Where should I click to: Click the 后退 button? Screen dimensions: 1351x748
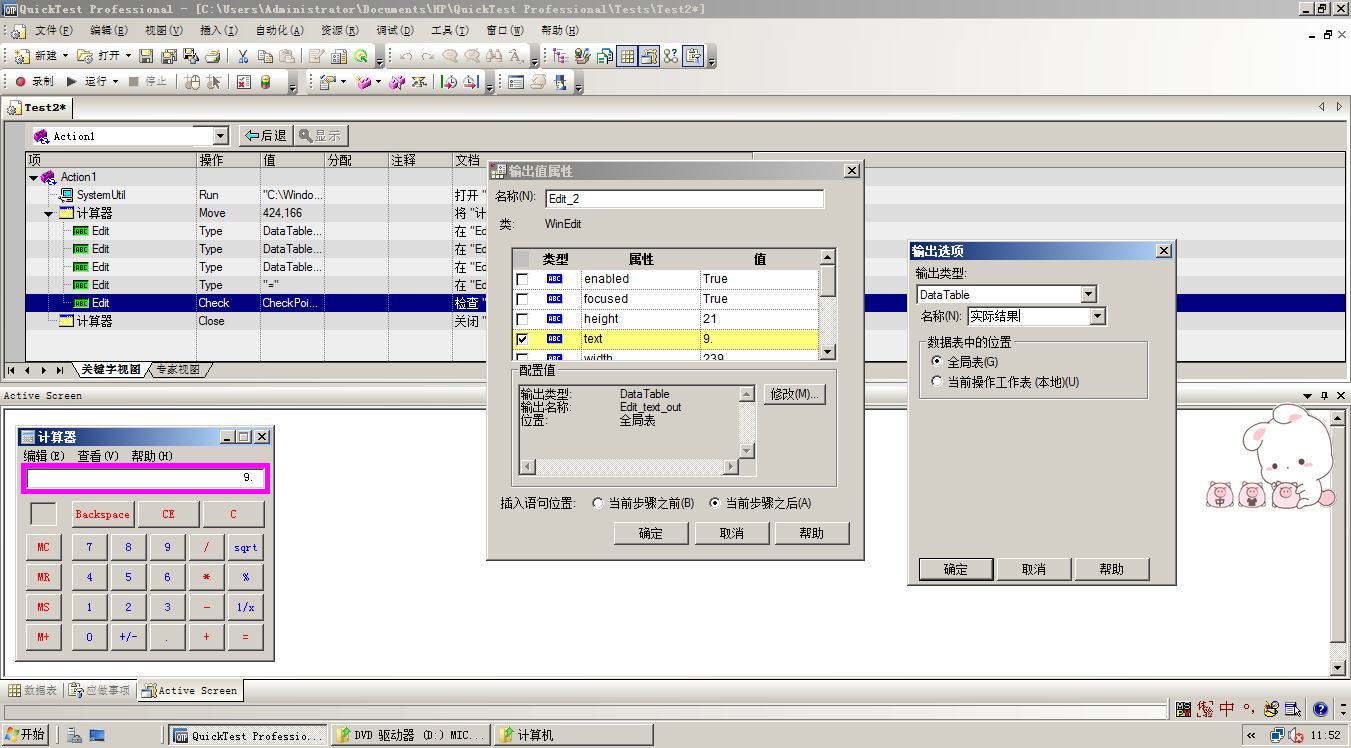pyautogui.click(x=265, y=136)
